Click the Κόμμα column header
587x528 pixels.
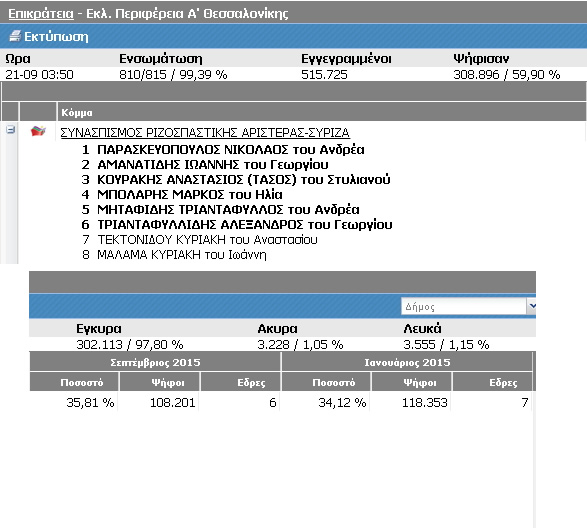click(x=77, y=112)
